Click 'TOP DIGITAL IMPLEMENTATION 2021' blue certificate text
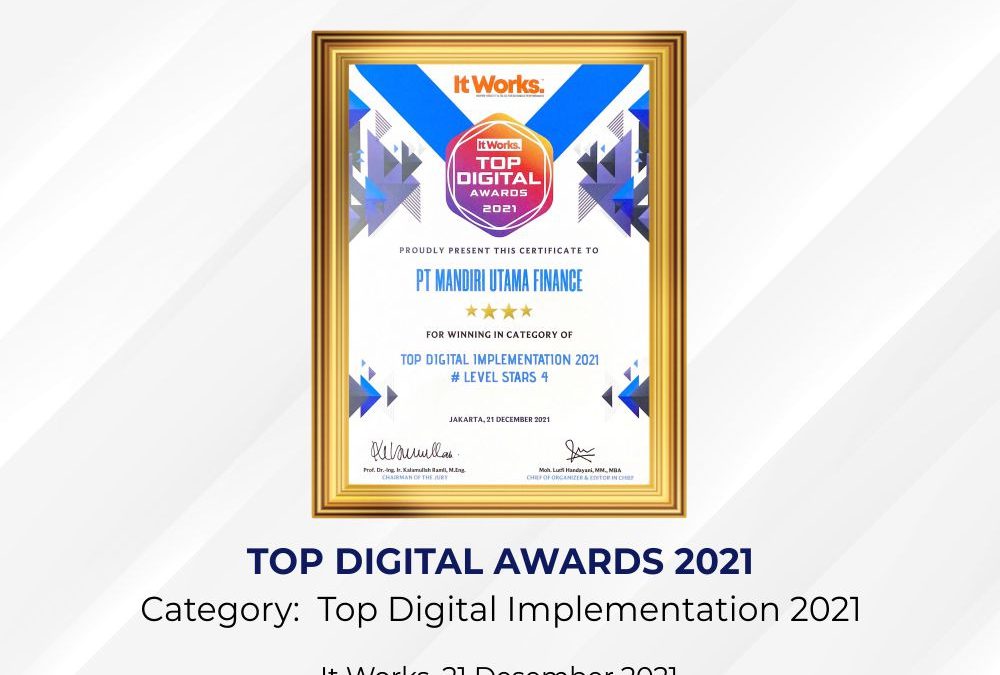Image resolution: width=1000 pixels, height=675 pixels. (499, 360)
